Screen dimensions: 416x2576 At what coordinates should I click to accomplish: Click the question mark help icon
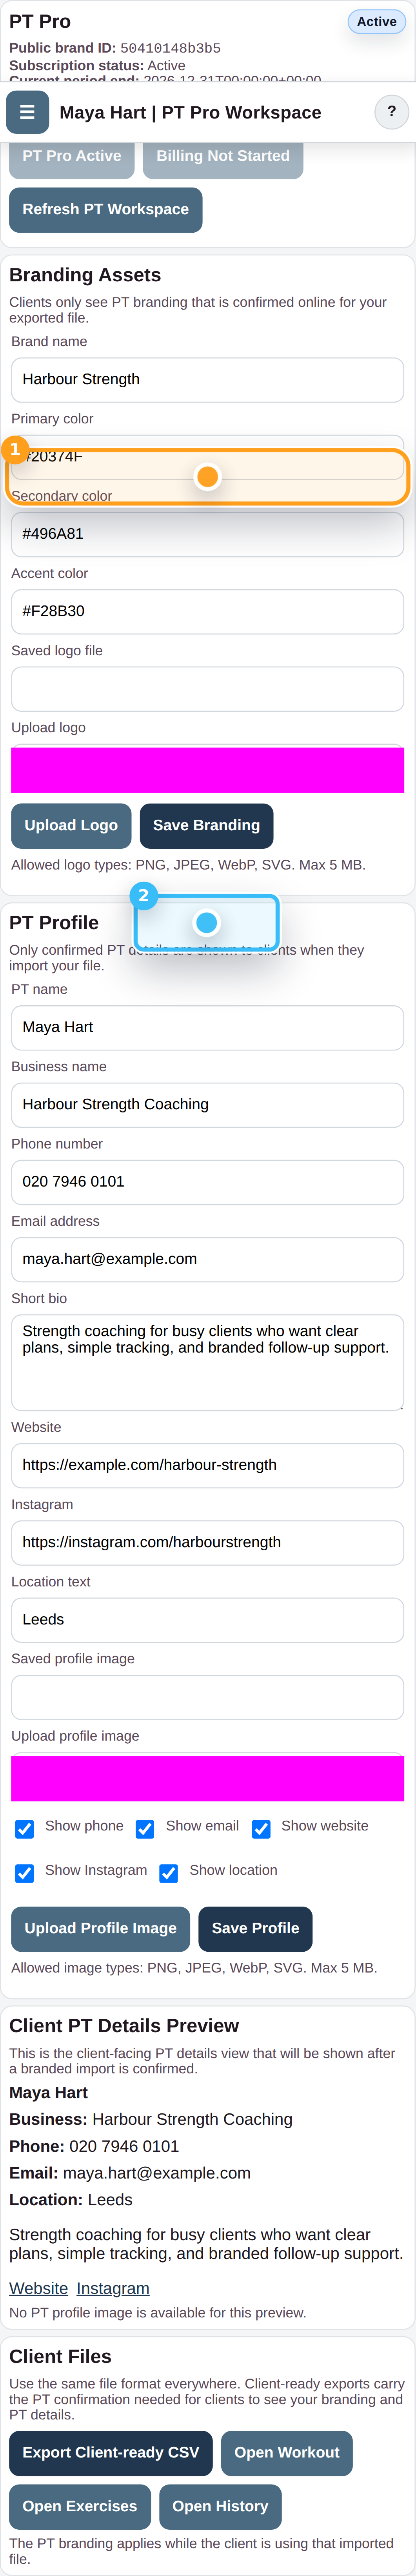391,112
